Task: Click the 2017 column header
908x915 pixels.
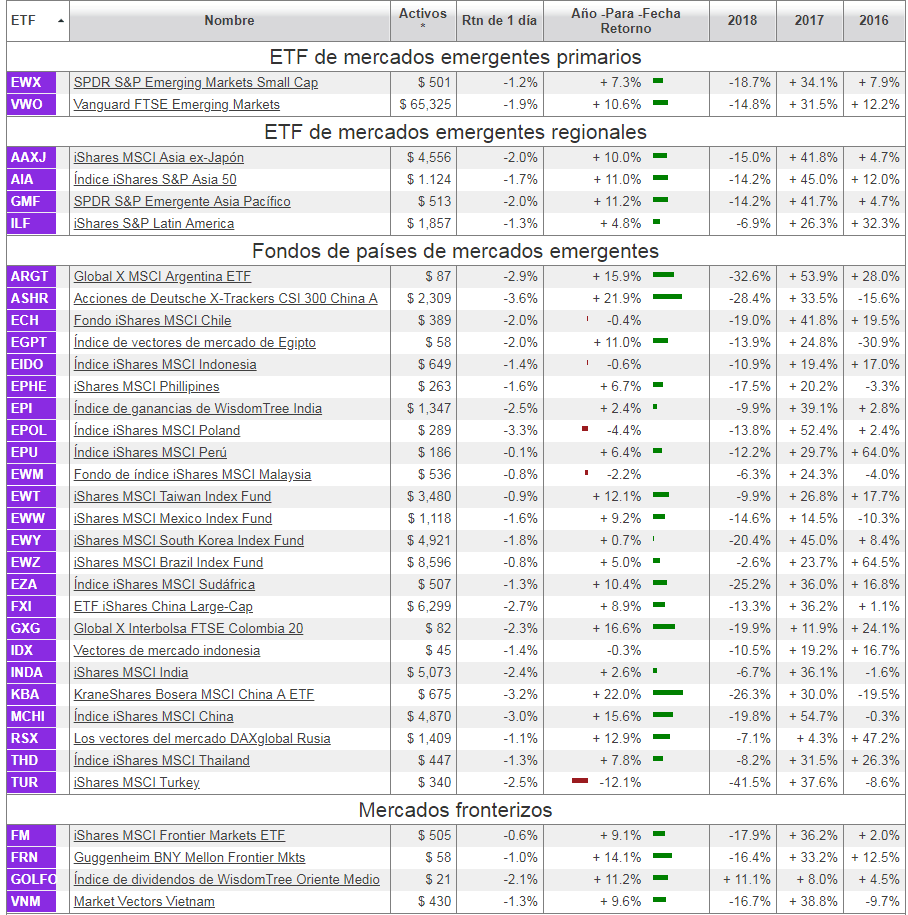Action: tap(809, 21)
